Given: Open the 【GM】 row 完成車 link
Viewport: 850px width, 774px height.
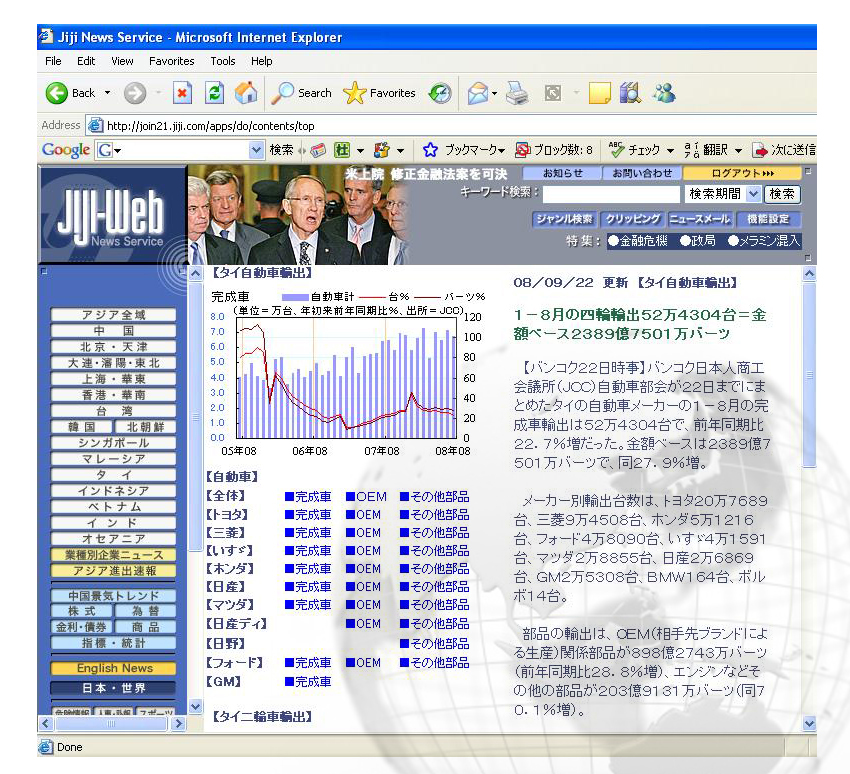Looking at the screenshot, I should click(308, 682).
